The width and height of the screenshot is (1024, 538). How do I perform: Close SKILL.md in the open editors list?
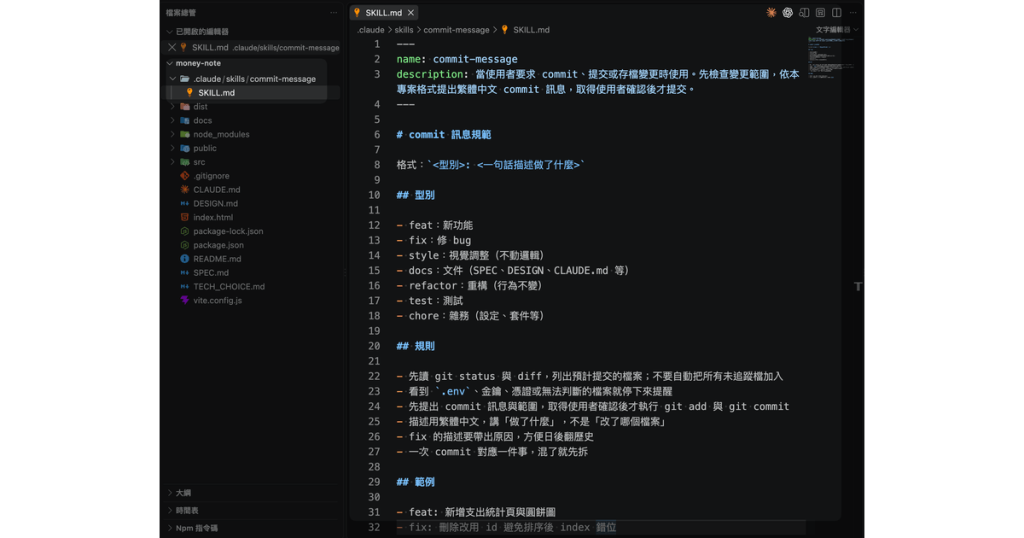(172, 47)
